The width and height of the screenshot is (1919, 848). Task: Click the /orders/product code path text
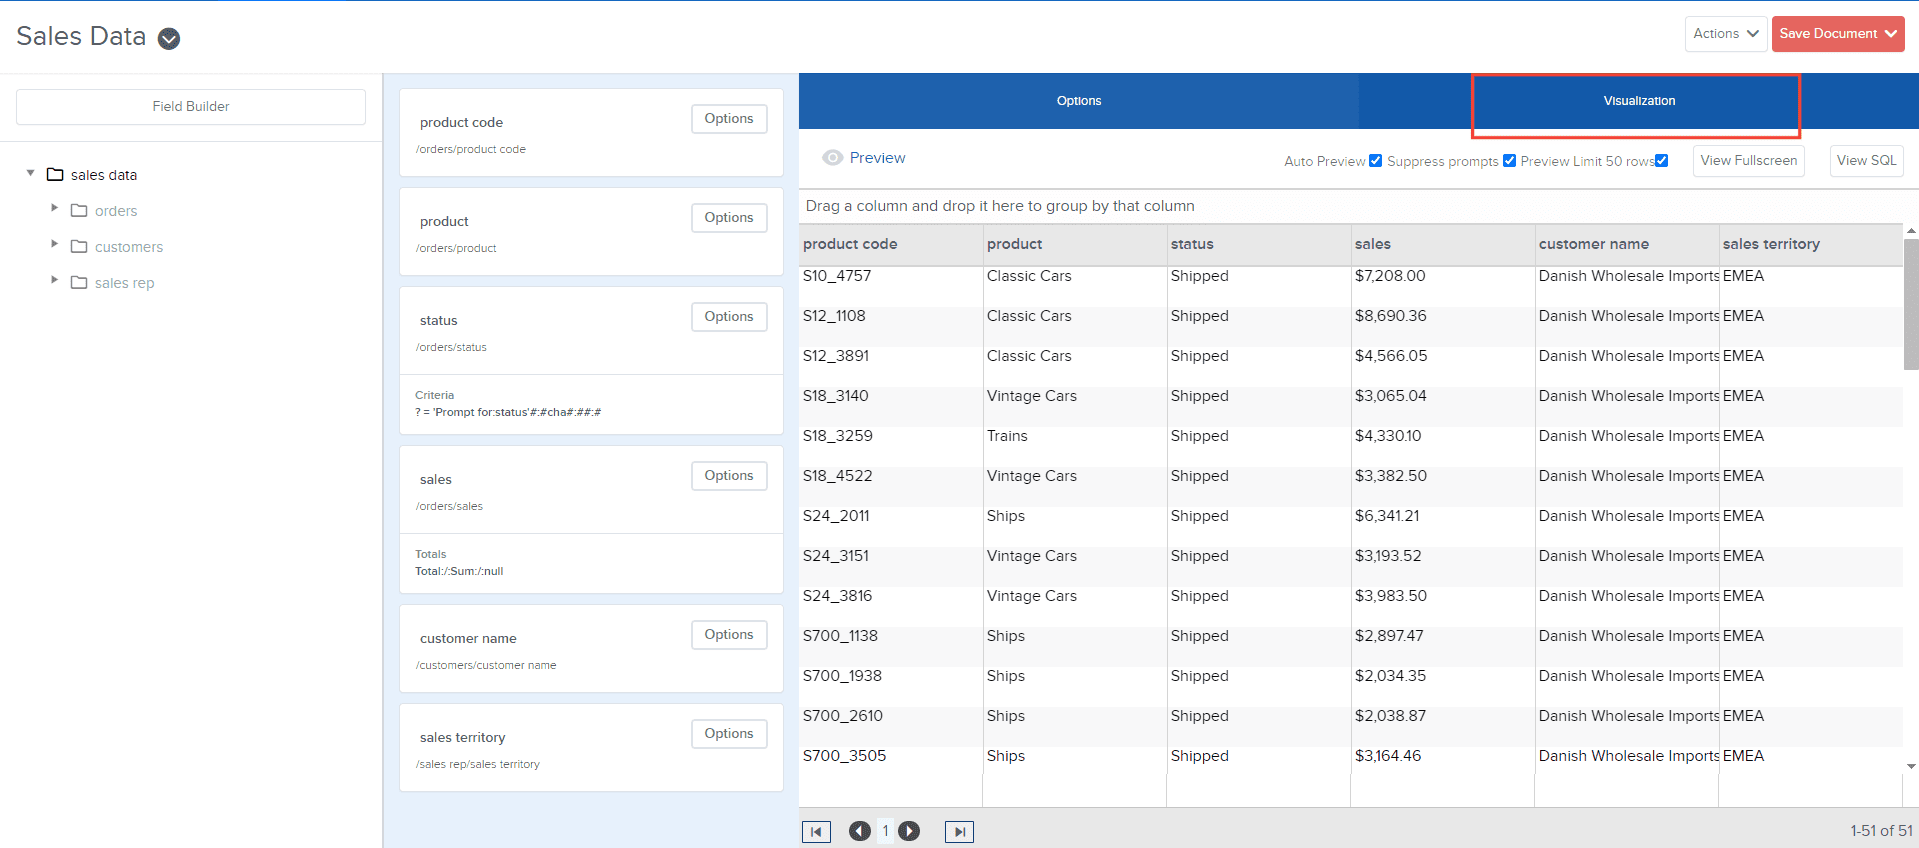pyautogui.click(x=471, y=149)
